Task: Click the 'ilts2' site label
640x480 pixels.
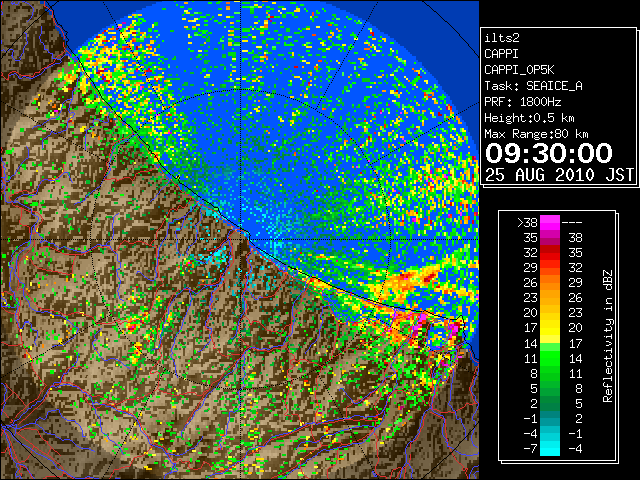Action: [502, 38]
